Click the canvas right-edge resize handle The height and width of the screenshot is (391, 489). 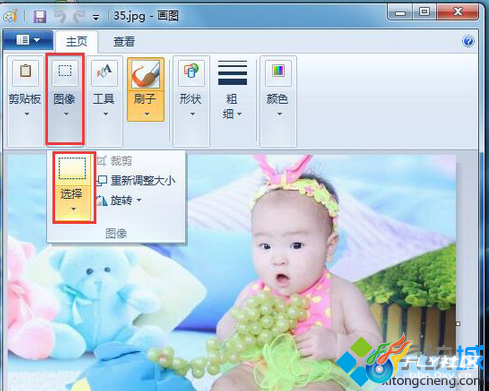[x=458, y=323]
